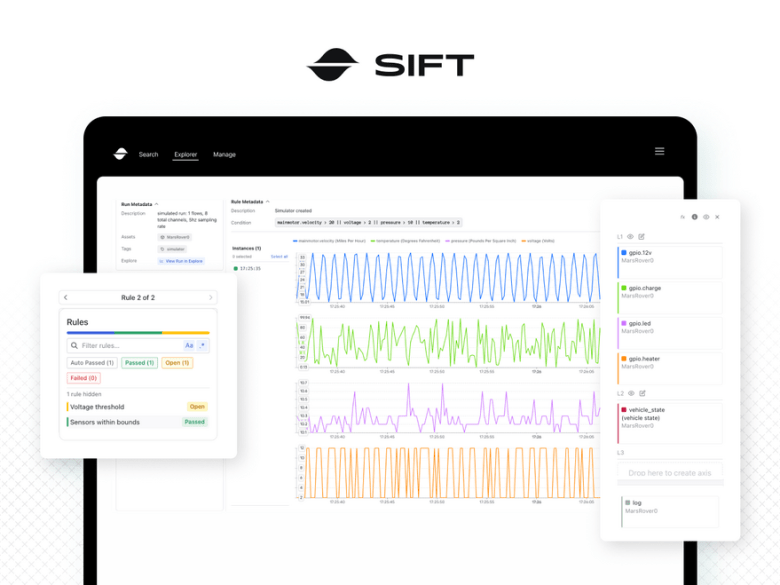Image resolution: width=780 pixels, height=585 pixels.
Task: Select the vehicle_state channel card
Action: click(x=670, y=423)
